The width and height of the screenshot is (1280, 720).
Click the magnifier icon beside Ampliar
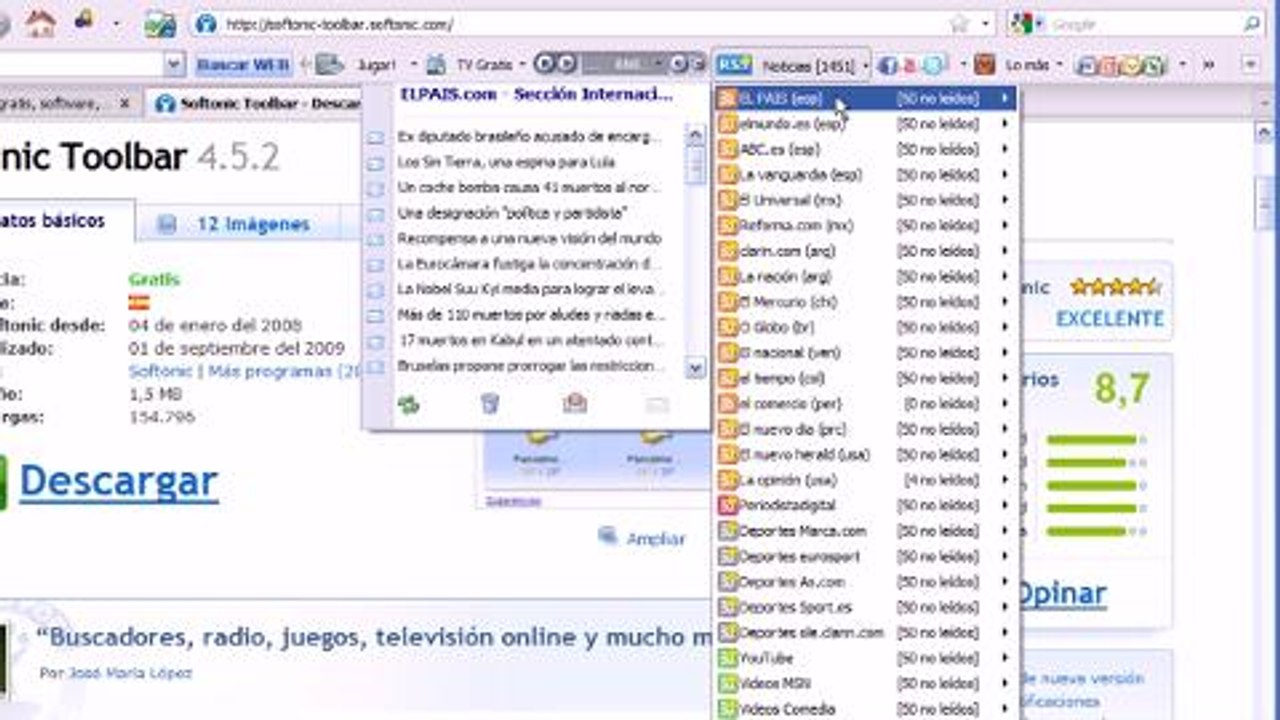pos(608,537)
